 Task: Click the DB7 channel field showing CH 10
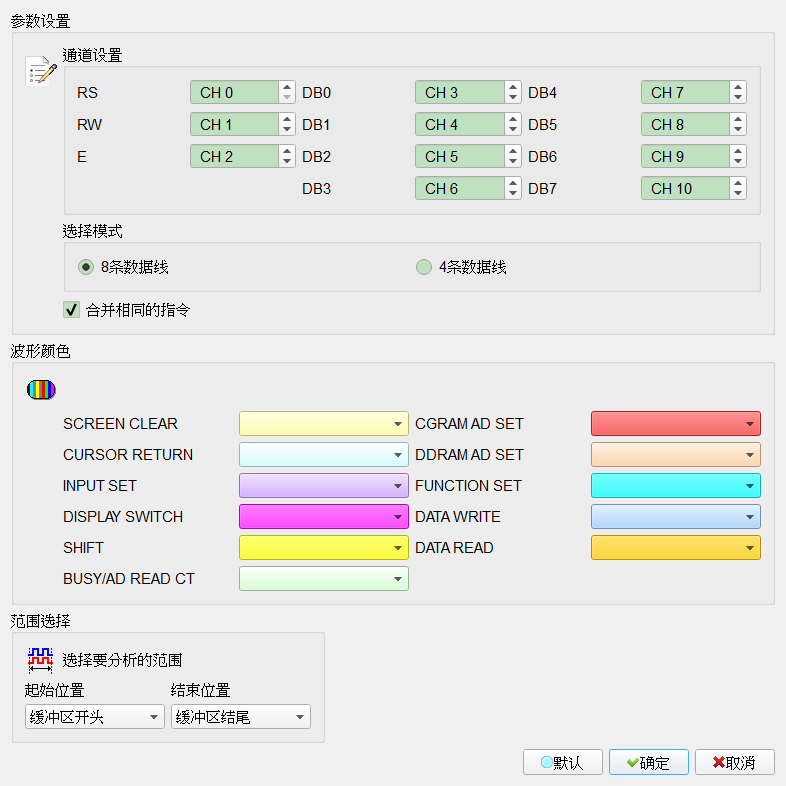coord(685,188)
